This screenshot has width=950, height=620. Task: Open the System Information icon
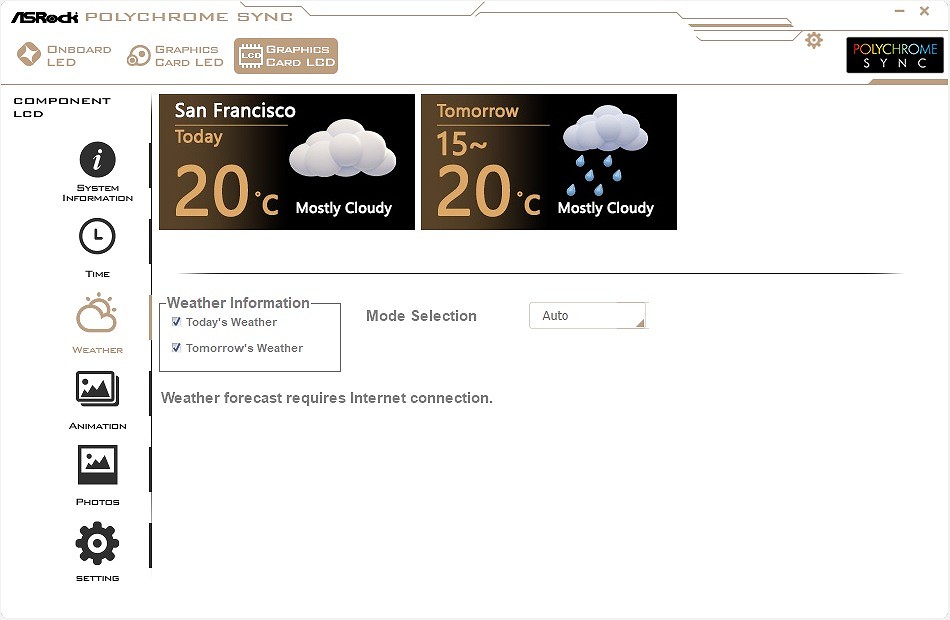(x=97, y=160)
